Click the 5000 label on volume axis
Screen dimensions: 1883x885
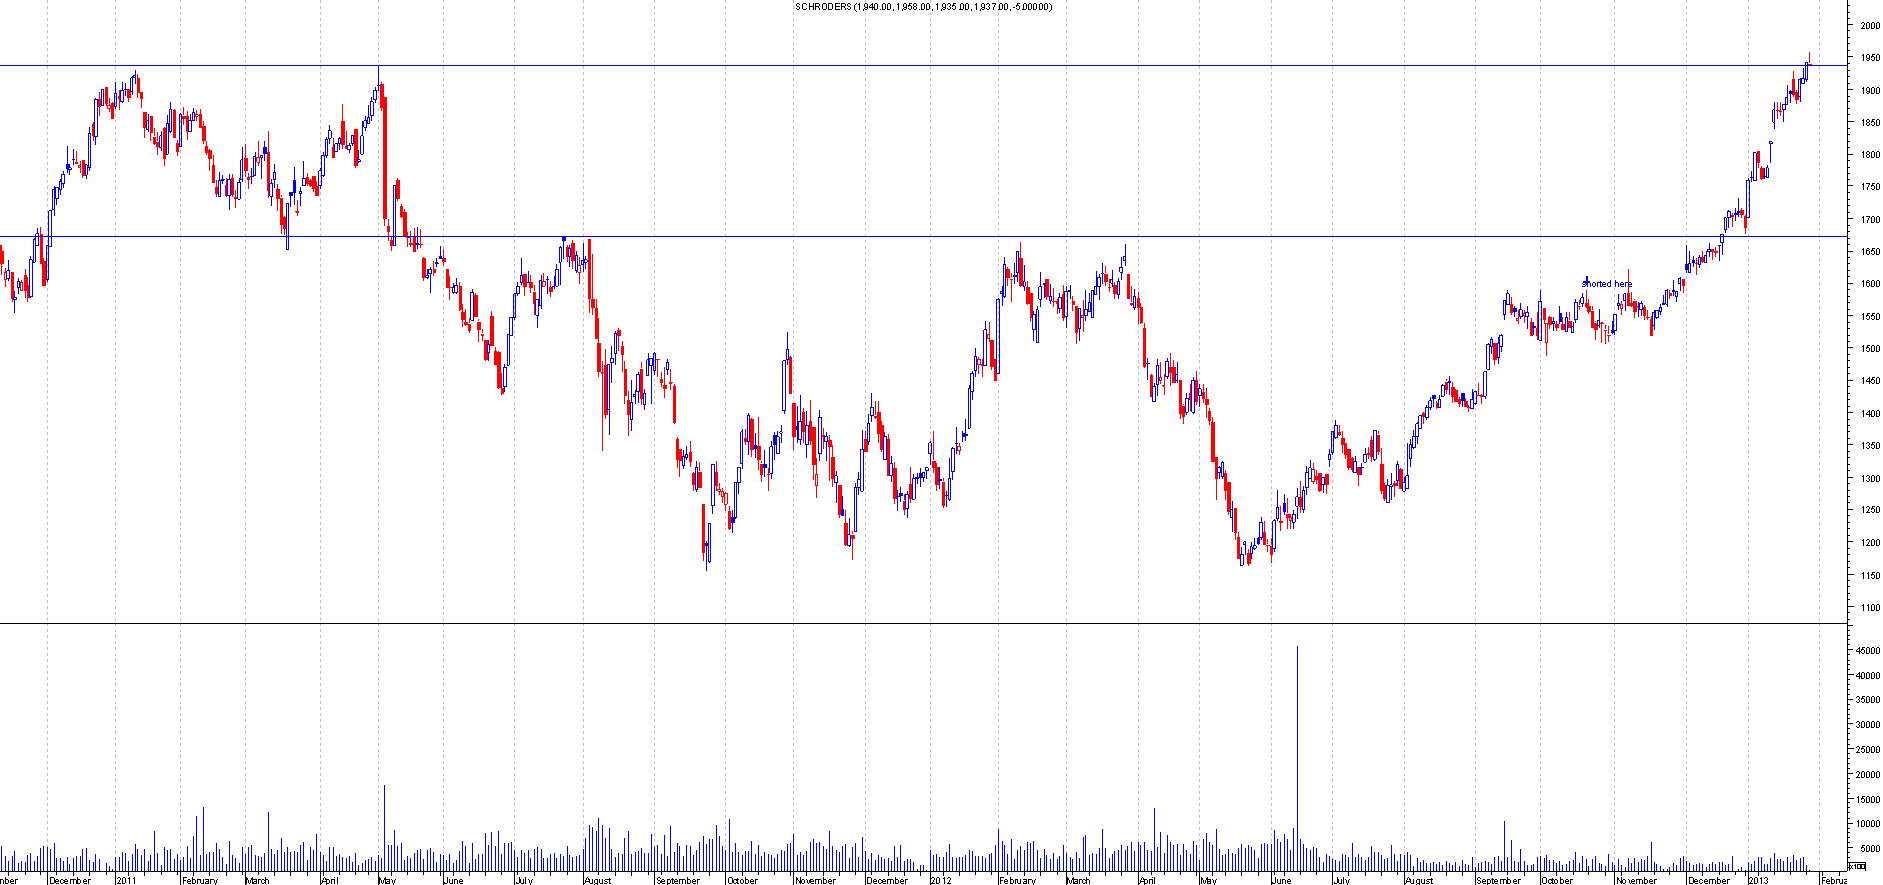point(1867,849)
